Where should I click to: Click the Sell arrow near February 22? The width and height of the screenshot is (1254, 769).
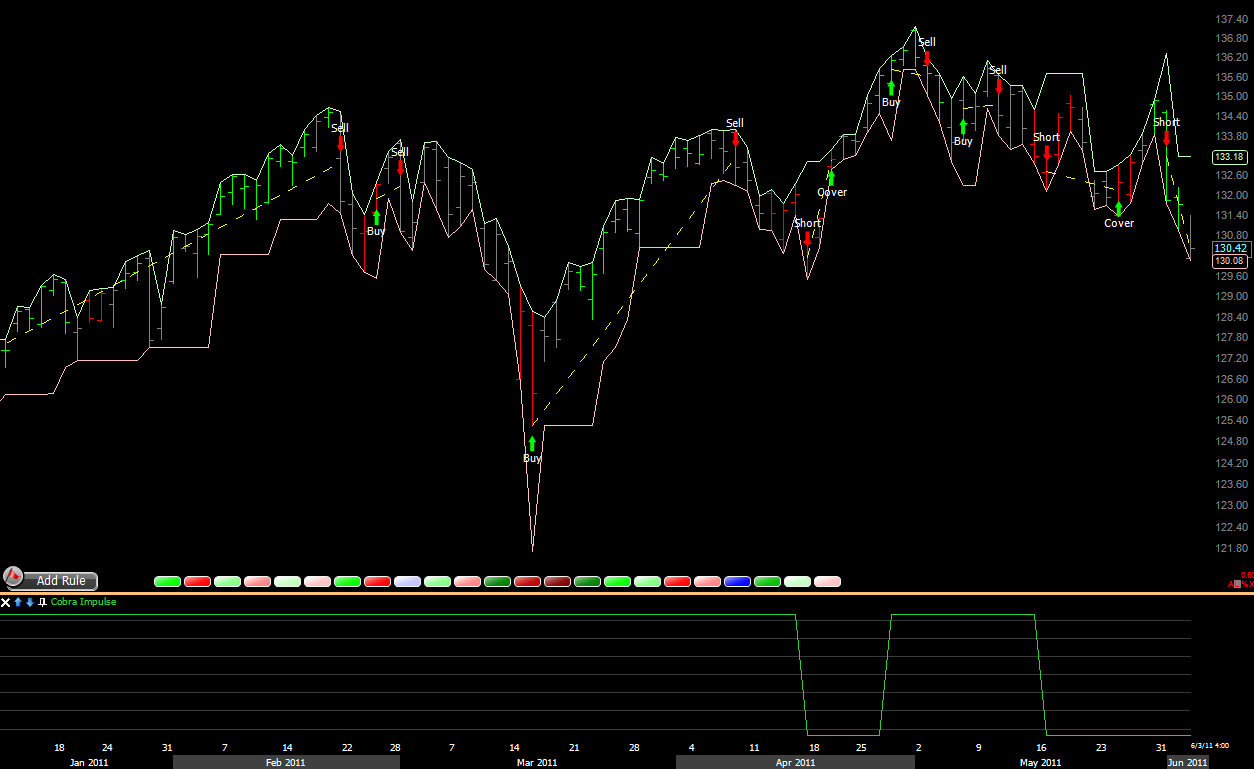[341, 142]
